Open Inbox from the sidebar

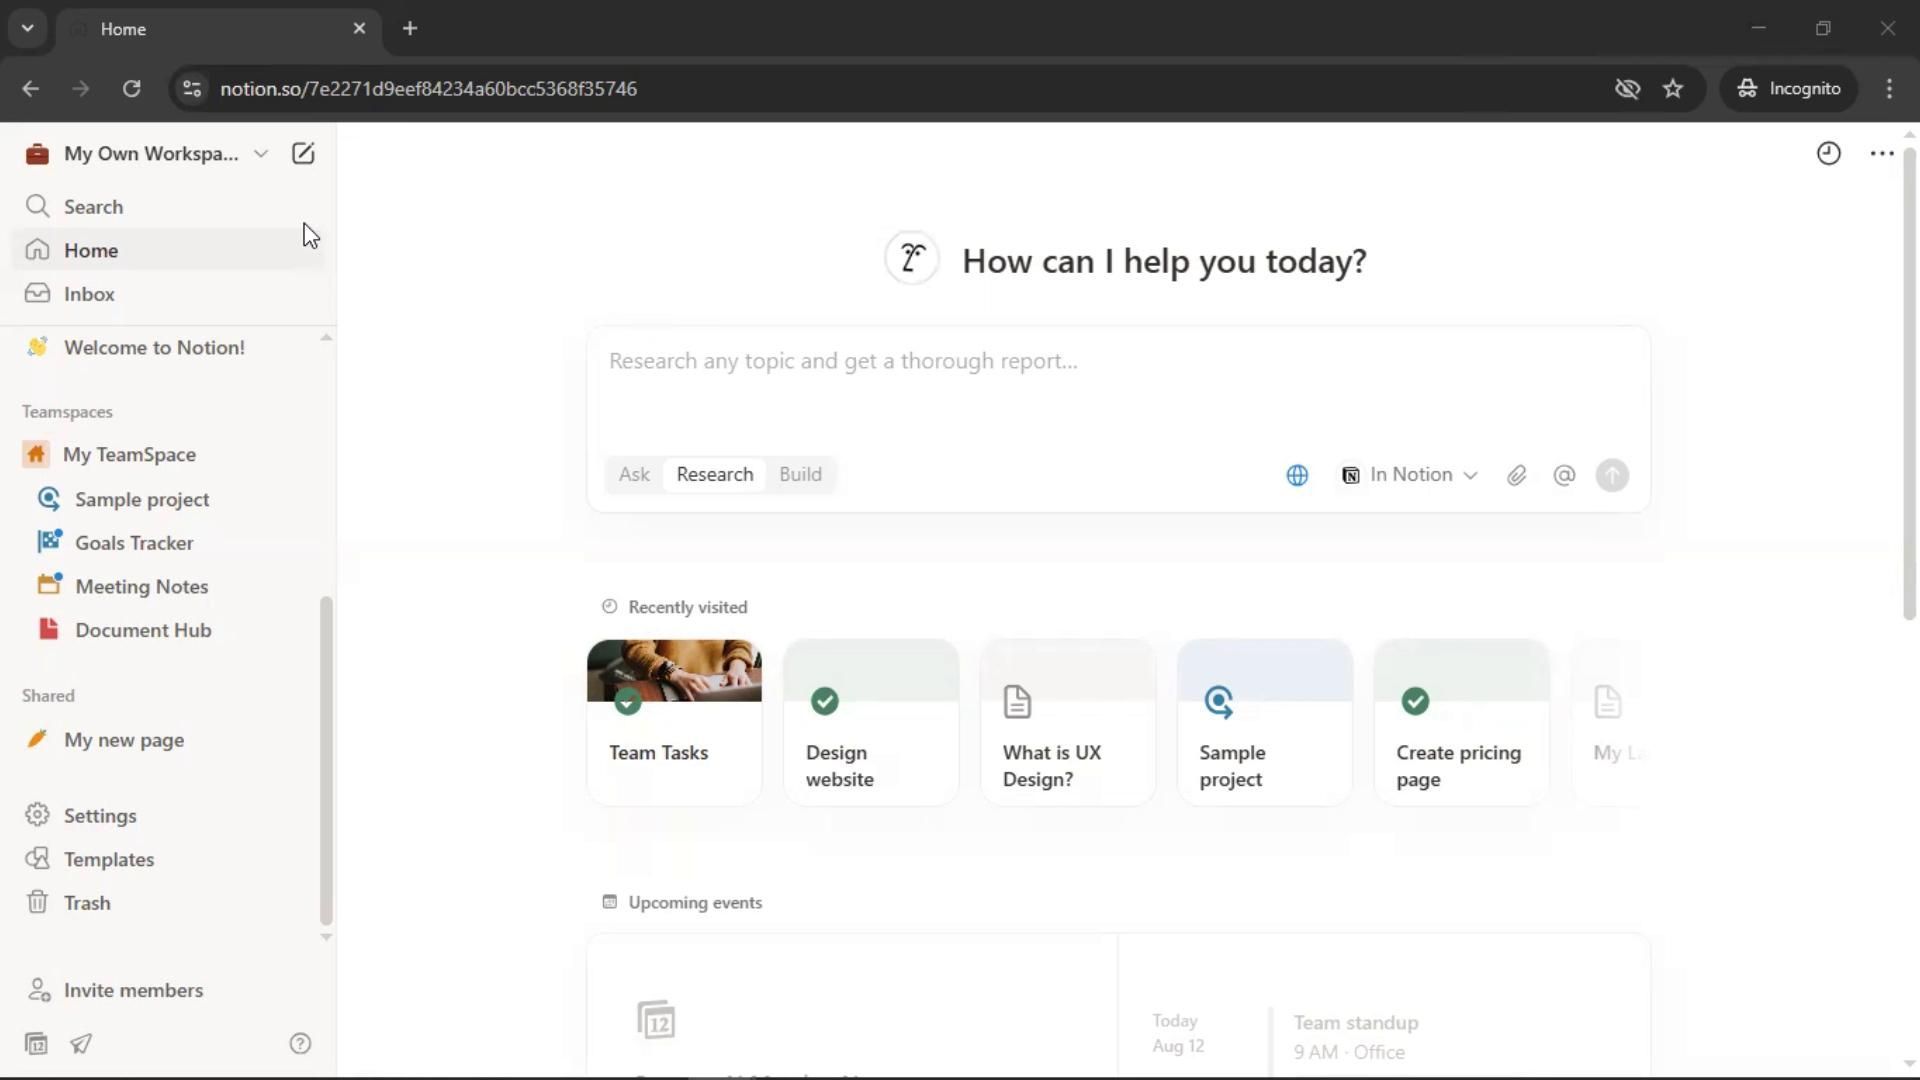click(89, 294)
